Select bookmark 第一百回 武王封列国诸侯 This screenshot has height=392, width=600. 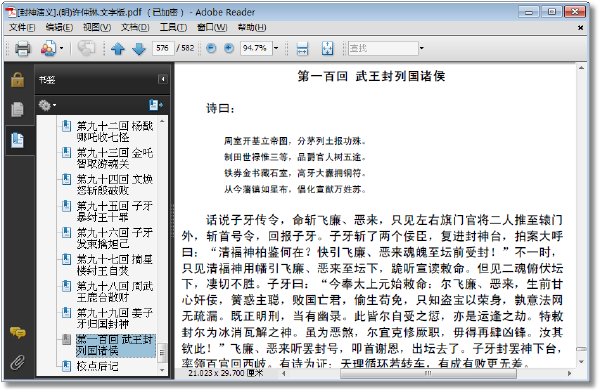[115, 345]
